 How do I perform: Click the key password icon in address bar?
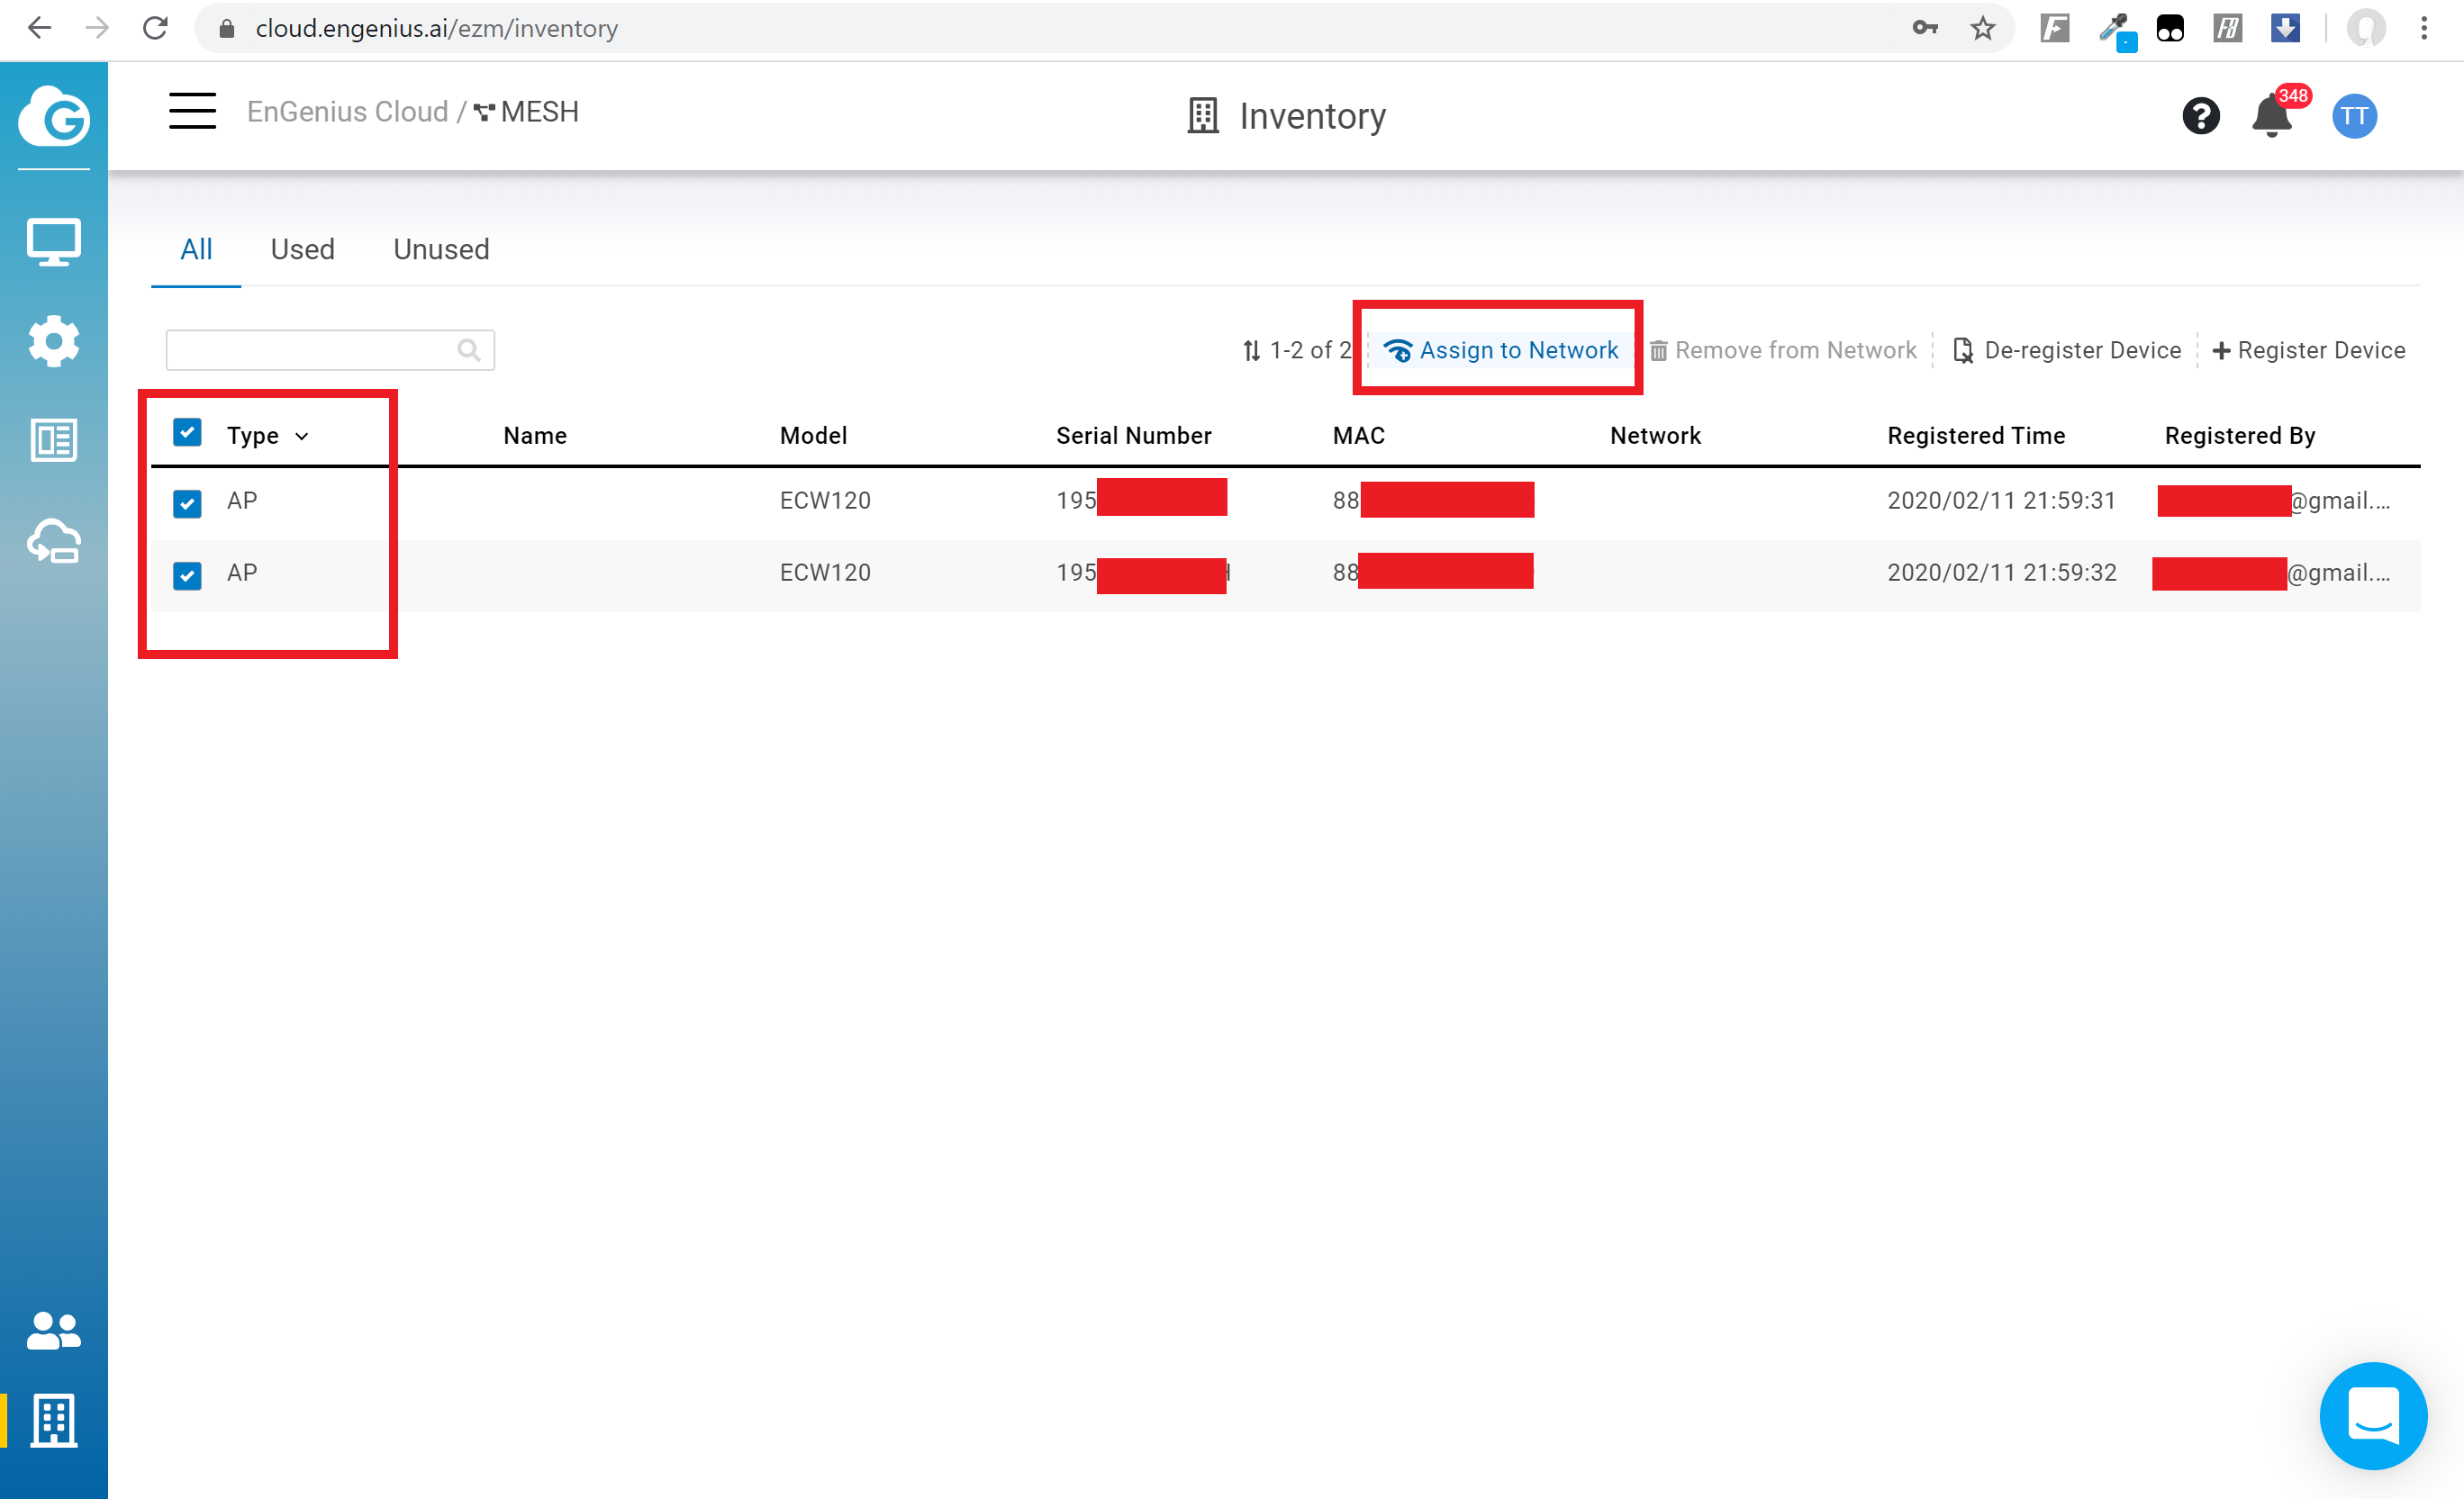coord(1926,28)
